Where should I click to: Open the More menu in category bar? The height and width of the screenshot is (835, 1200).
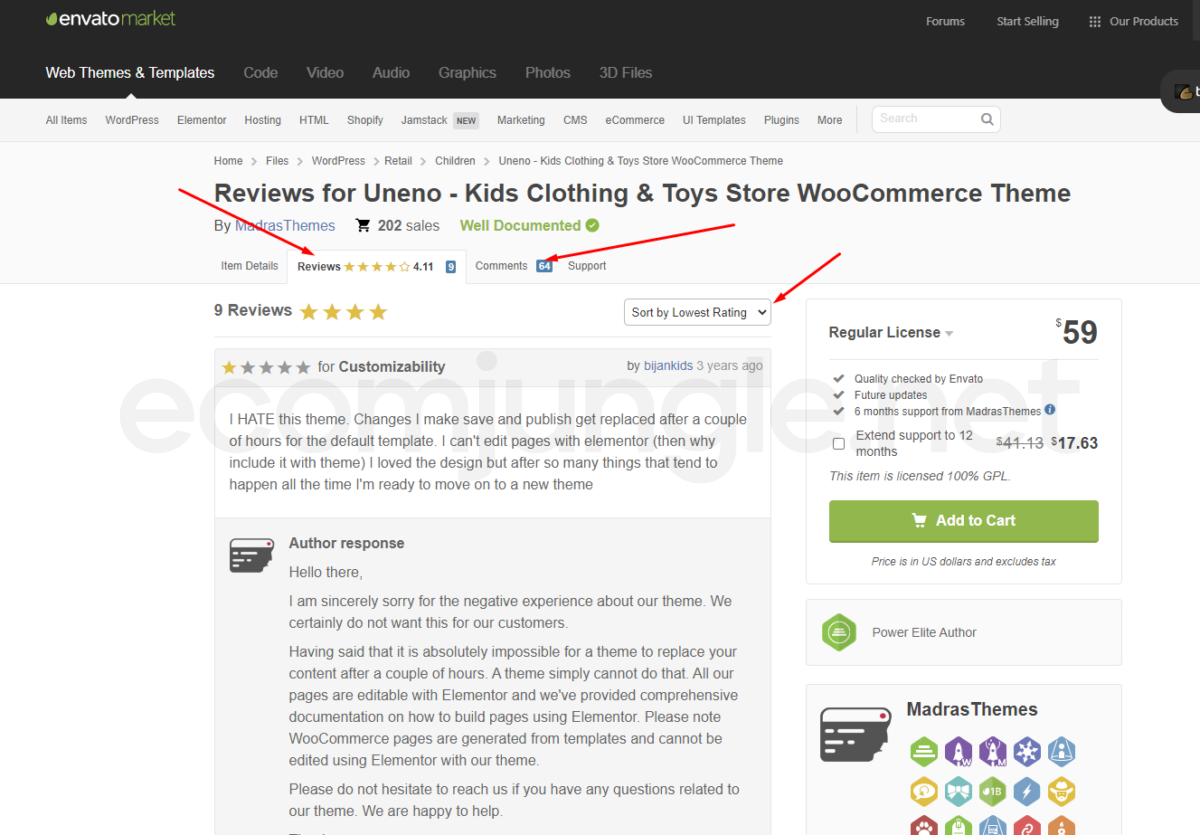(829, 120)
